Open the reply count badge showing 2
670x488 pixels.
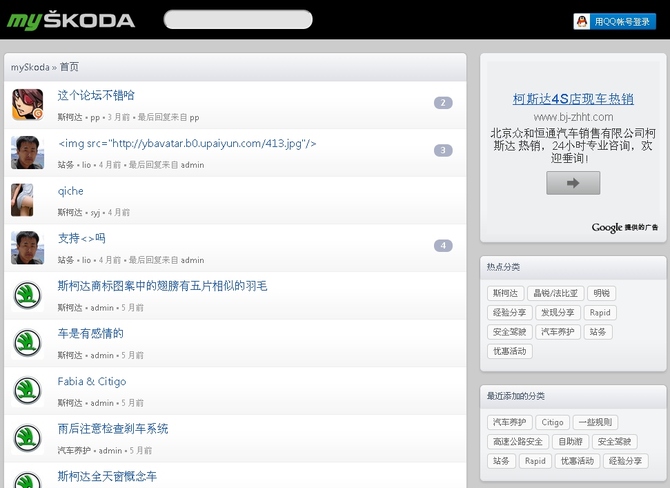coord(443,103)
